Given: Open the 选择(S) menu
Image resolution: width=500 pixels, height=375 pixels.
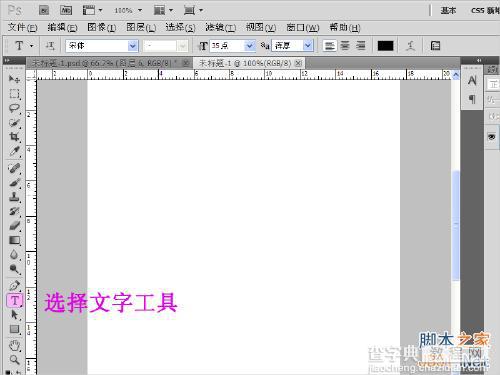Looking at the screenshot, I should (180, 27).
